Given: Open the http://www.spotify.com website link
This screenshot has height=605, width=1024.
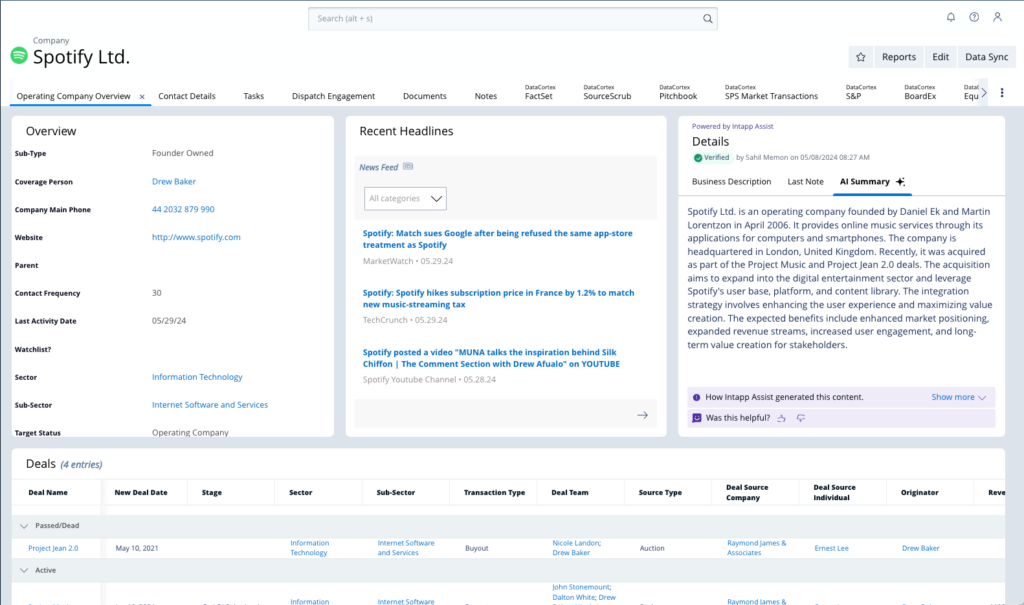Looking at the screenshot, I should pos(196,237).
